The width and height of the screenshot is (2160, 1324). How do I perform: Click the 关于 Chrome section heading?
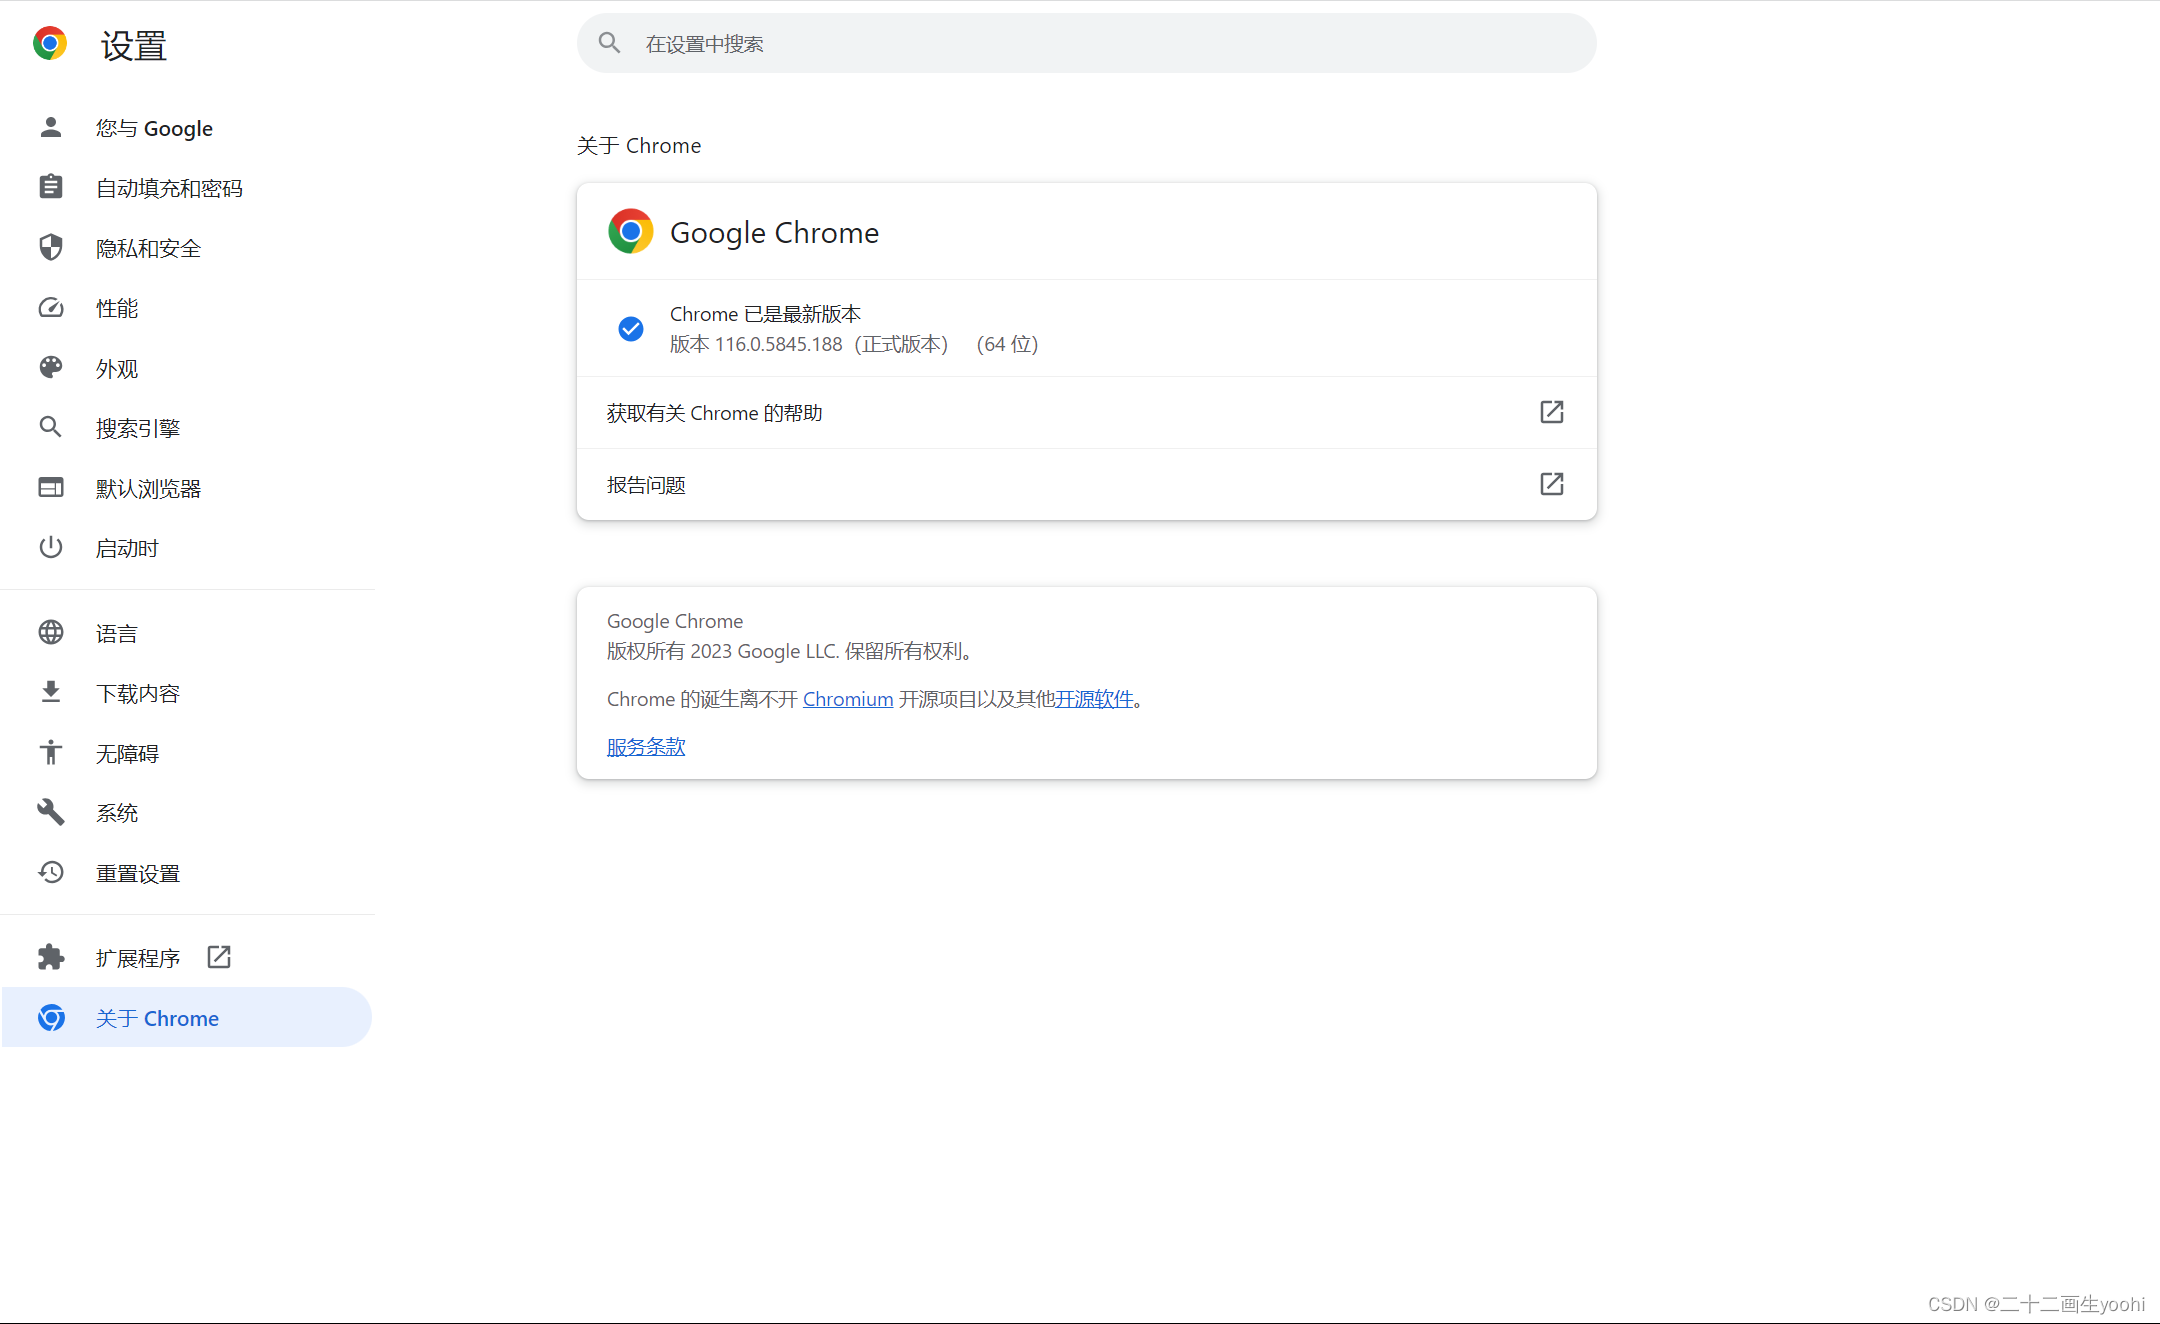pos(639,146)
